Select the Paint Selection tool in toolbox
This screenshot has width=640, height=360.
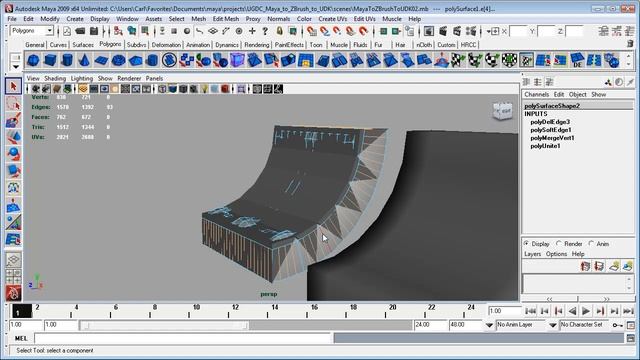coord(13,120)
